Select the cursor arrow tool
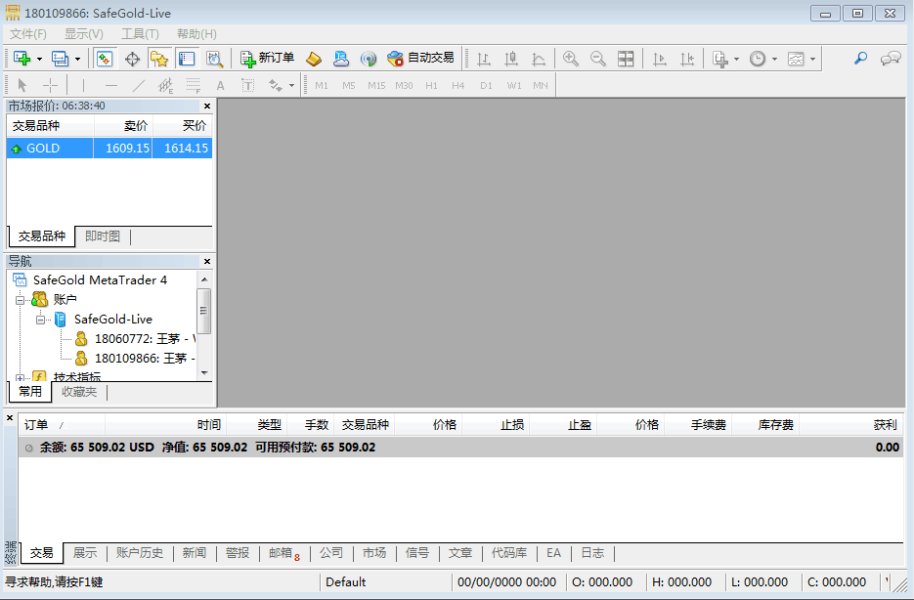The image size is (914, 600). point(22,86)
